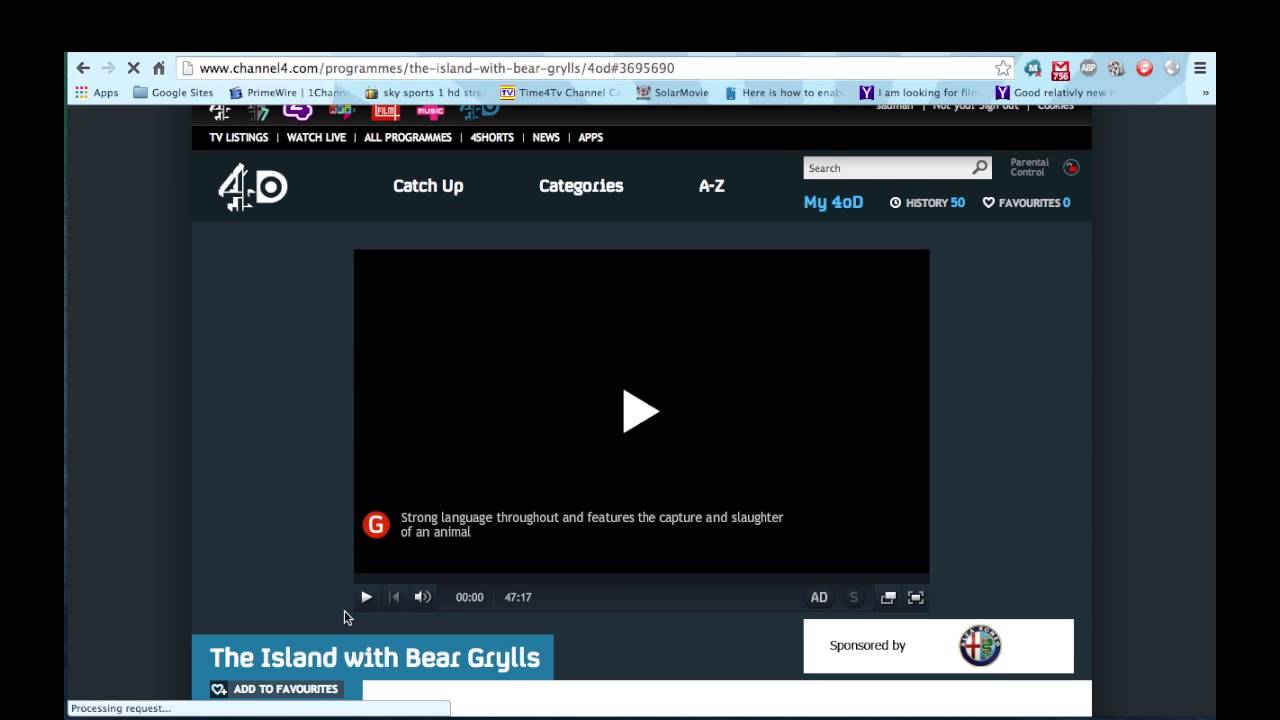The image size is (1280, 720).
Task: Open the 'Here is how to enable' bookmark
Action: (784, 92)
